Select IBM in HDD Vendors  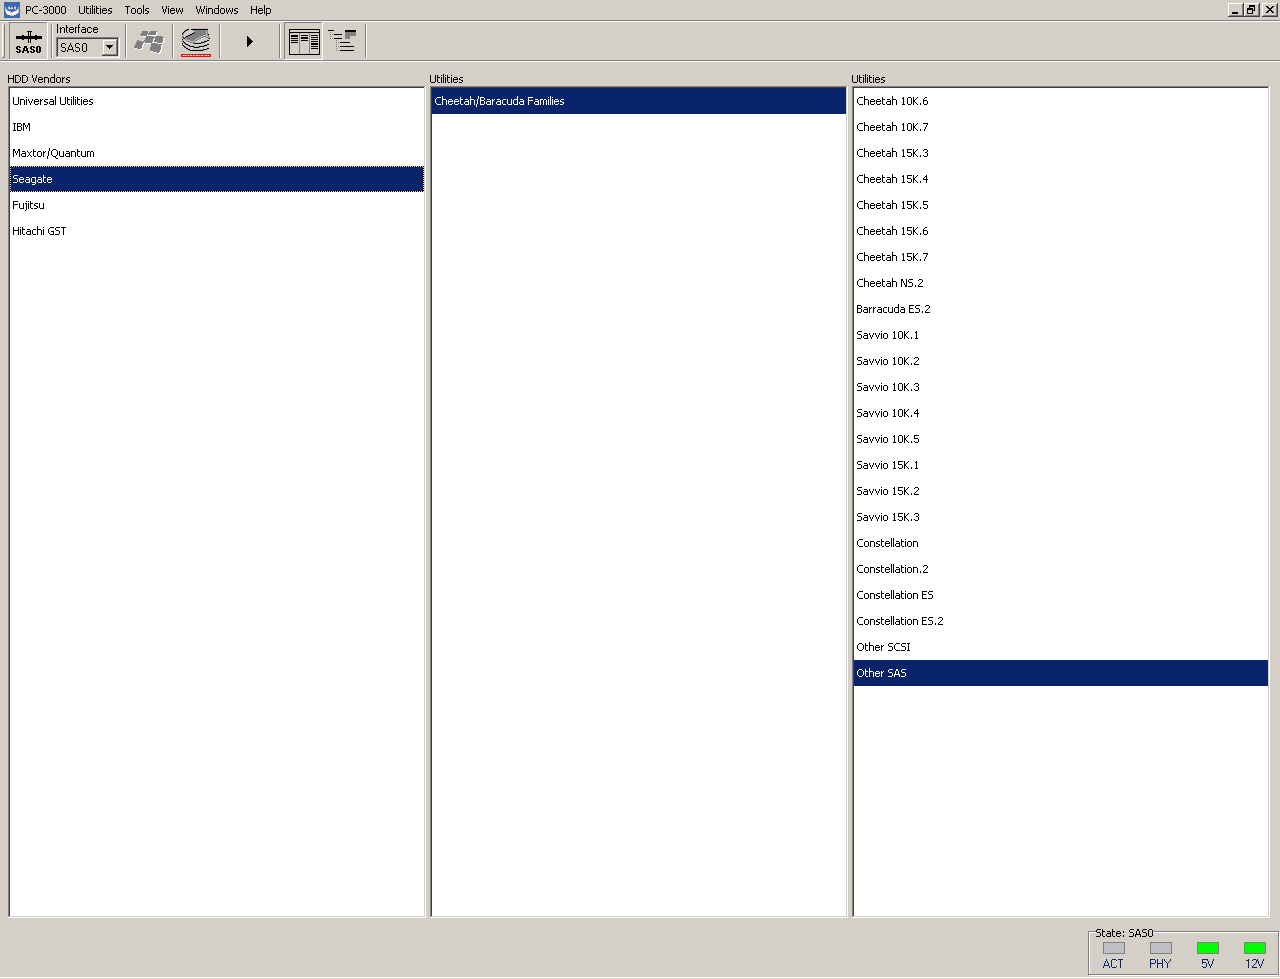click(x=217, y=127)
